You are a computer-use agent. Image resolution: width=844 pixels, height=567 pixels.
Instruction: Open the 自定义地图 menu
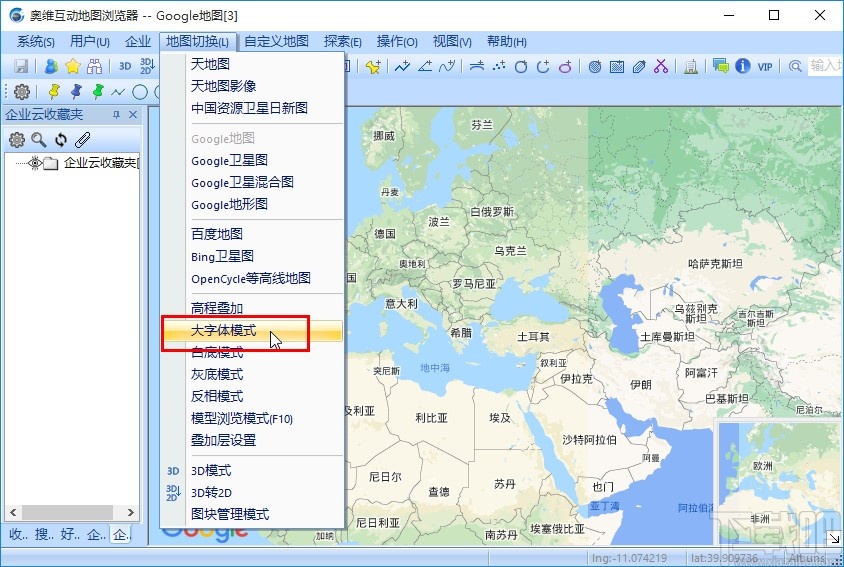click(x=276, y=41)
